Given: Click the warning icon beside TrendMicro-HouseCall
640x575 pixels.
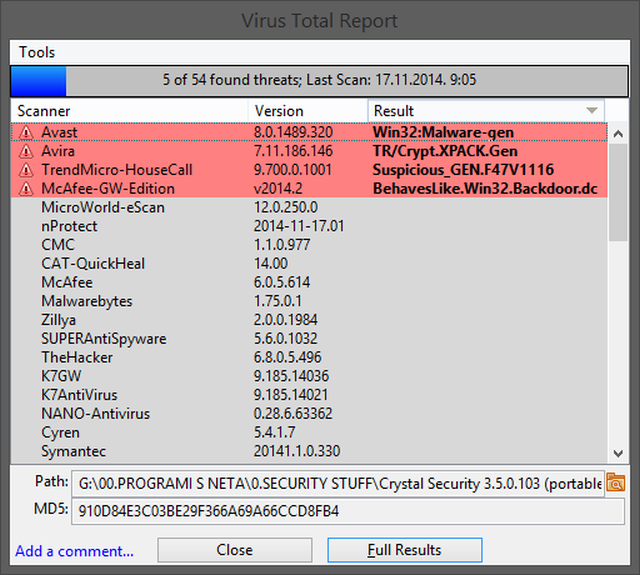Looking at the screenshot, I should coord(26,170).
